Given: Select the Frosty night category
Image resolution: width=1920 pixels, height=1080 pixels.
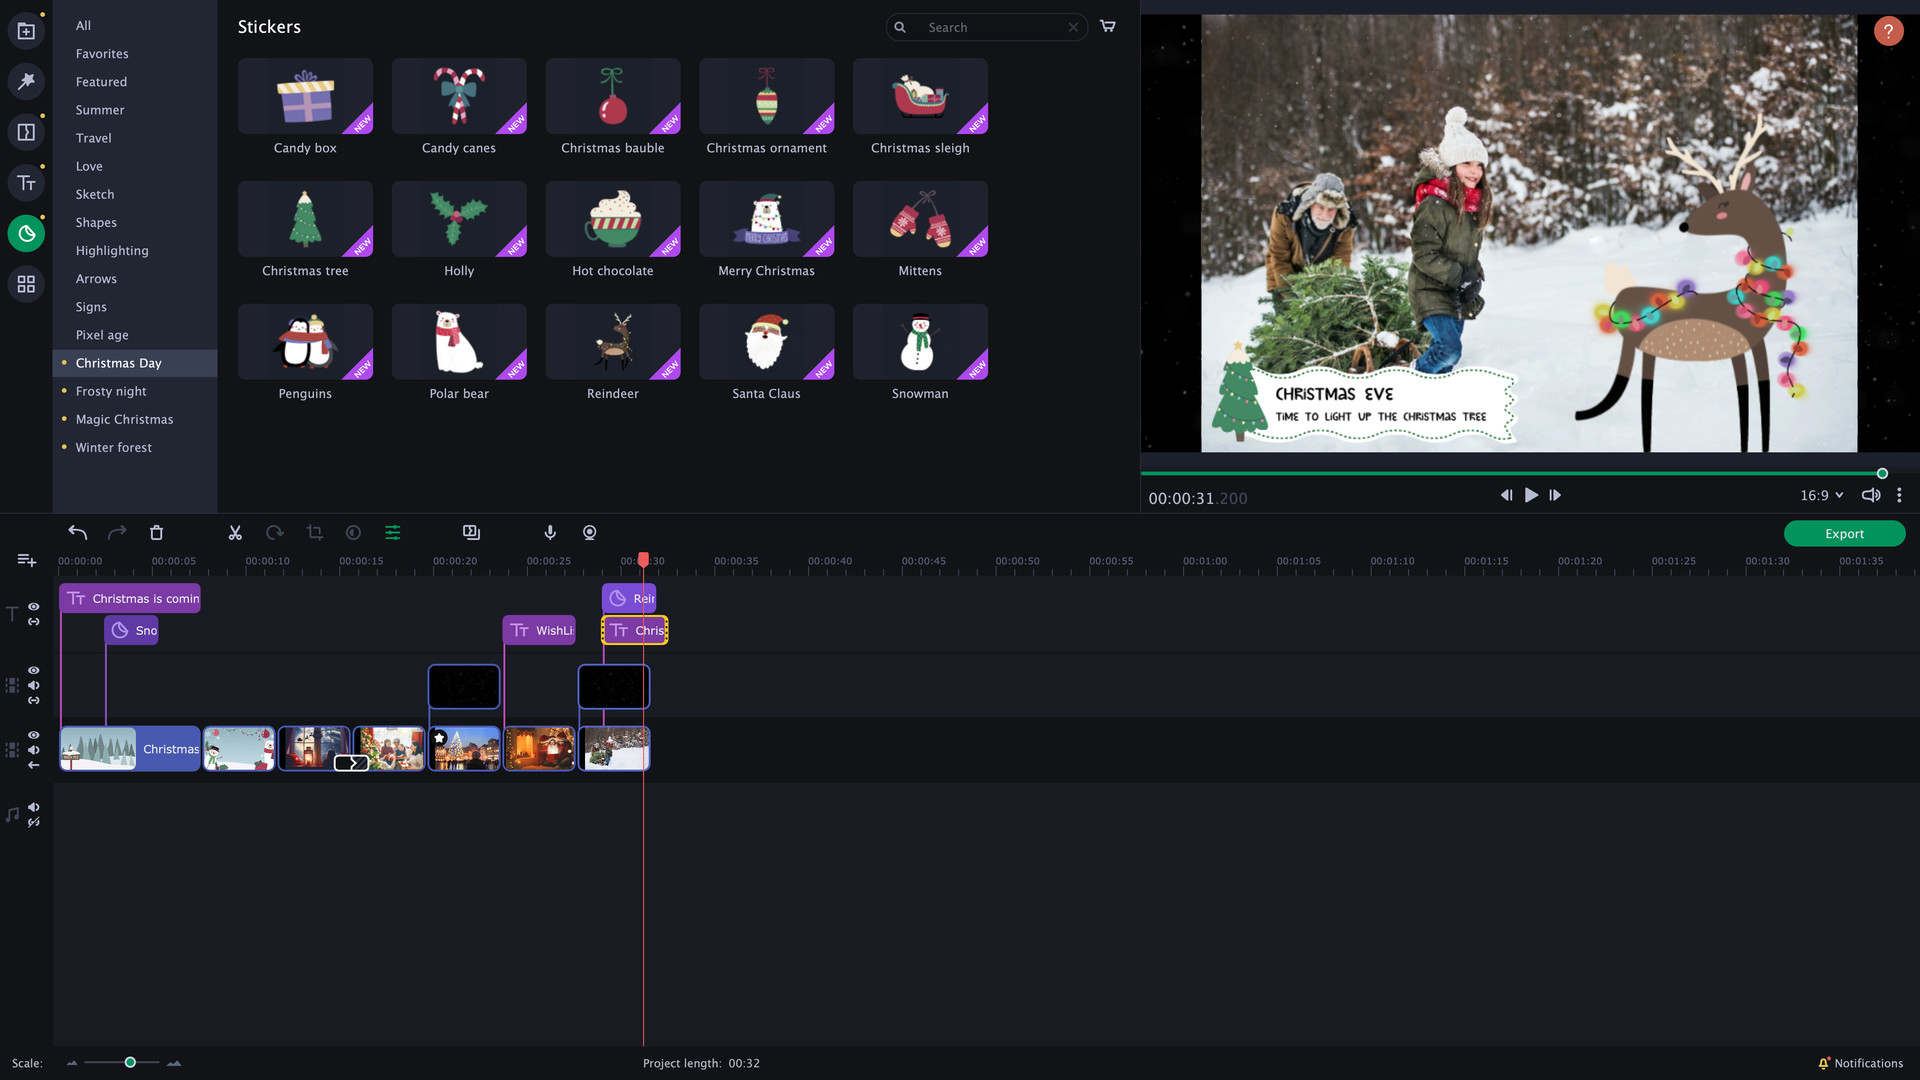Looking at the screenshot, I should [111, 391].
